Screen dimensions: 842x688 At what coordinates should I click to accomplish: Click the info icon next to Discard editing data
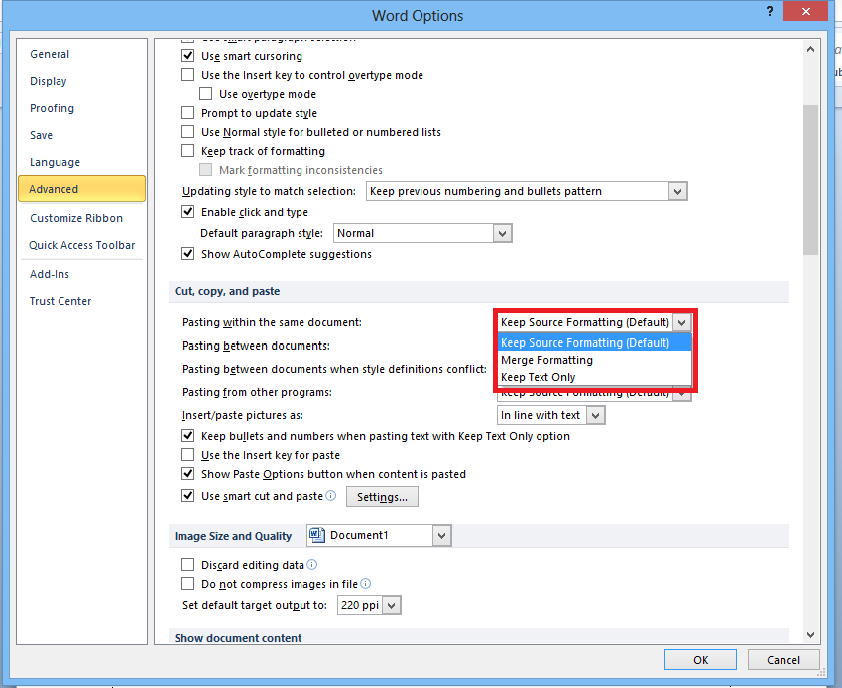click(311, 564)
